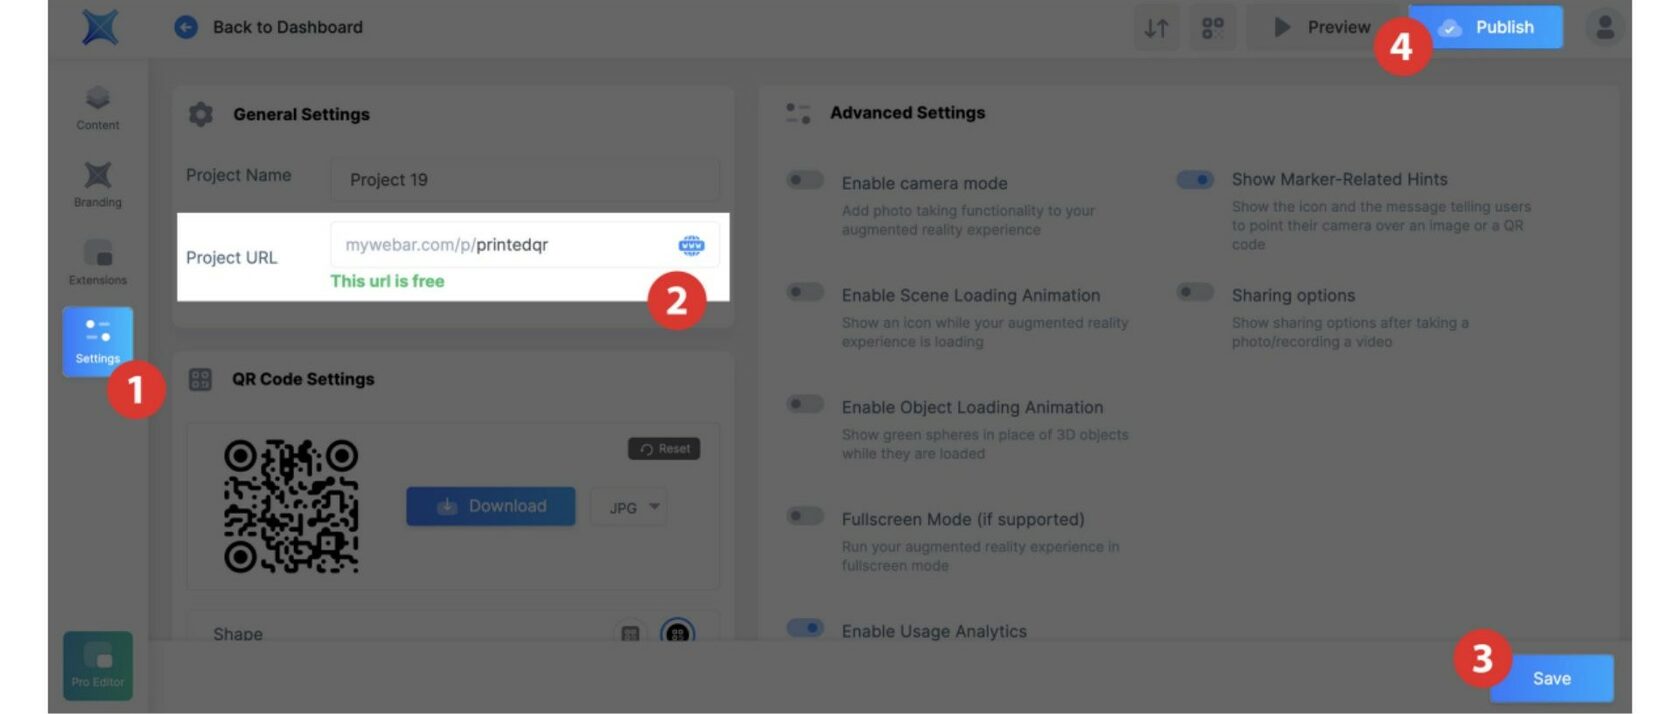This screenshot has width=1680, height=714.
Task: Preview the project
Action: click(x=1322, y=27)
